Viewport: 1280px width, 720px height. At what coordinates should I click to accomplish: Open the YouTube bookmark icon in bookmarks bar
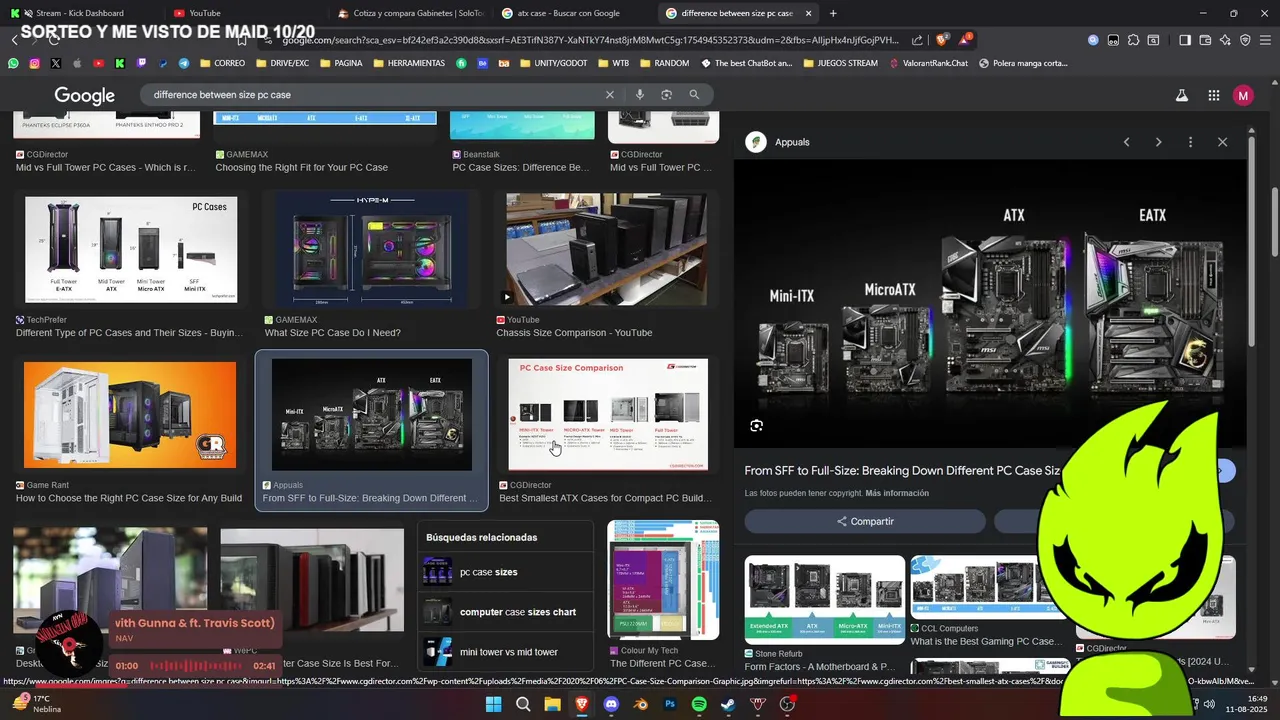(98, 63)
